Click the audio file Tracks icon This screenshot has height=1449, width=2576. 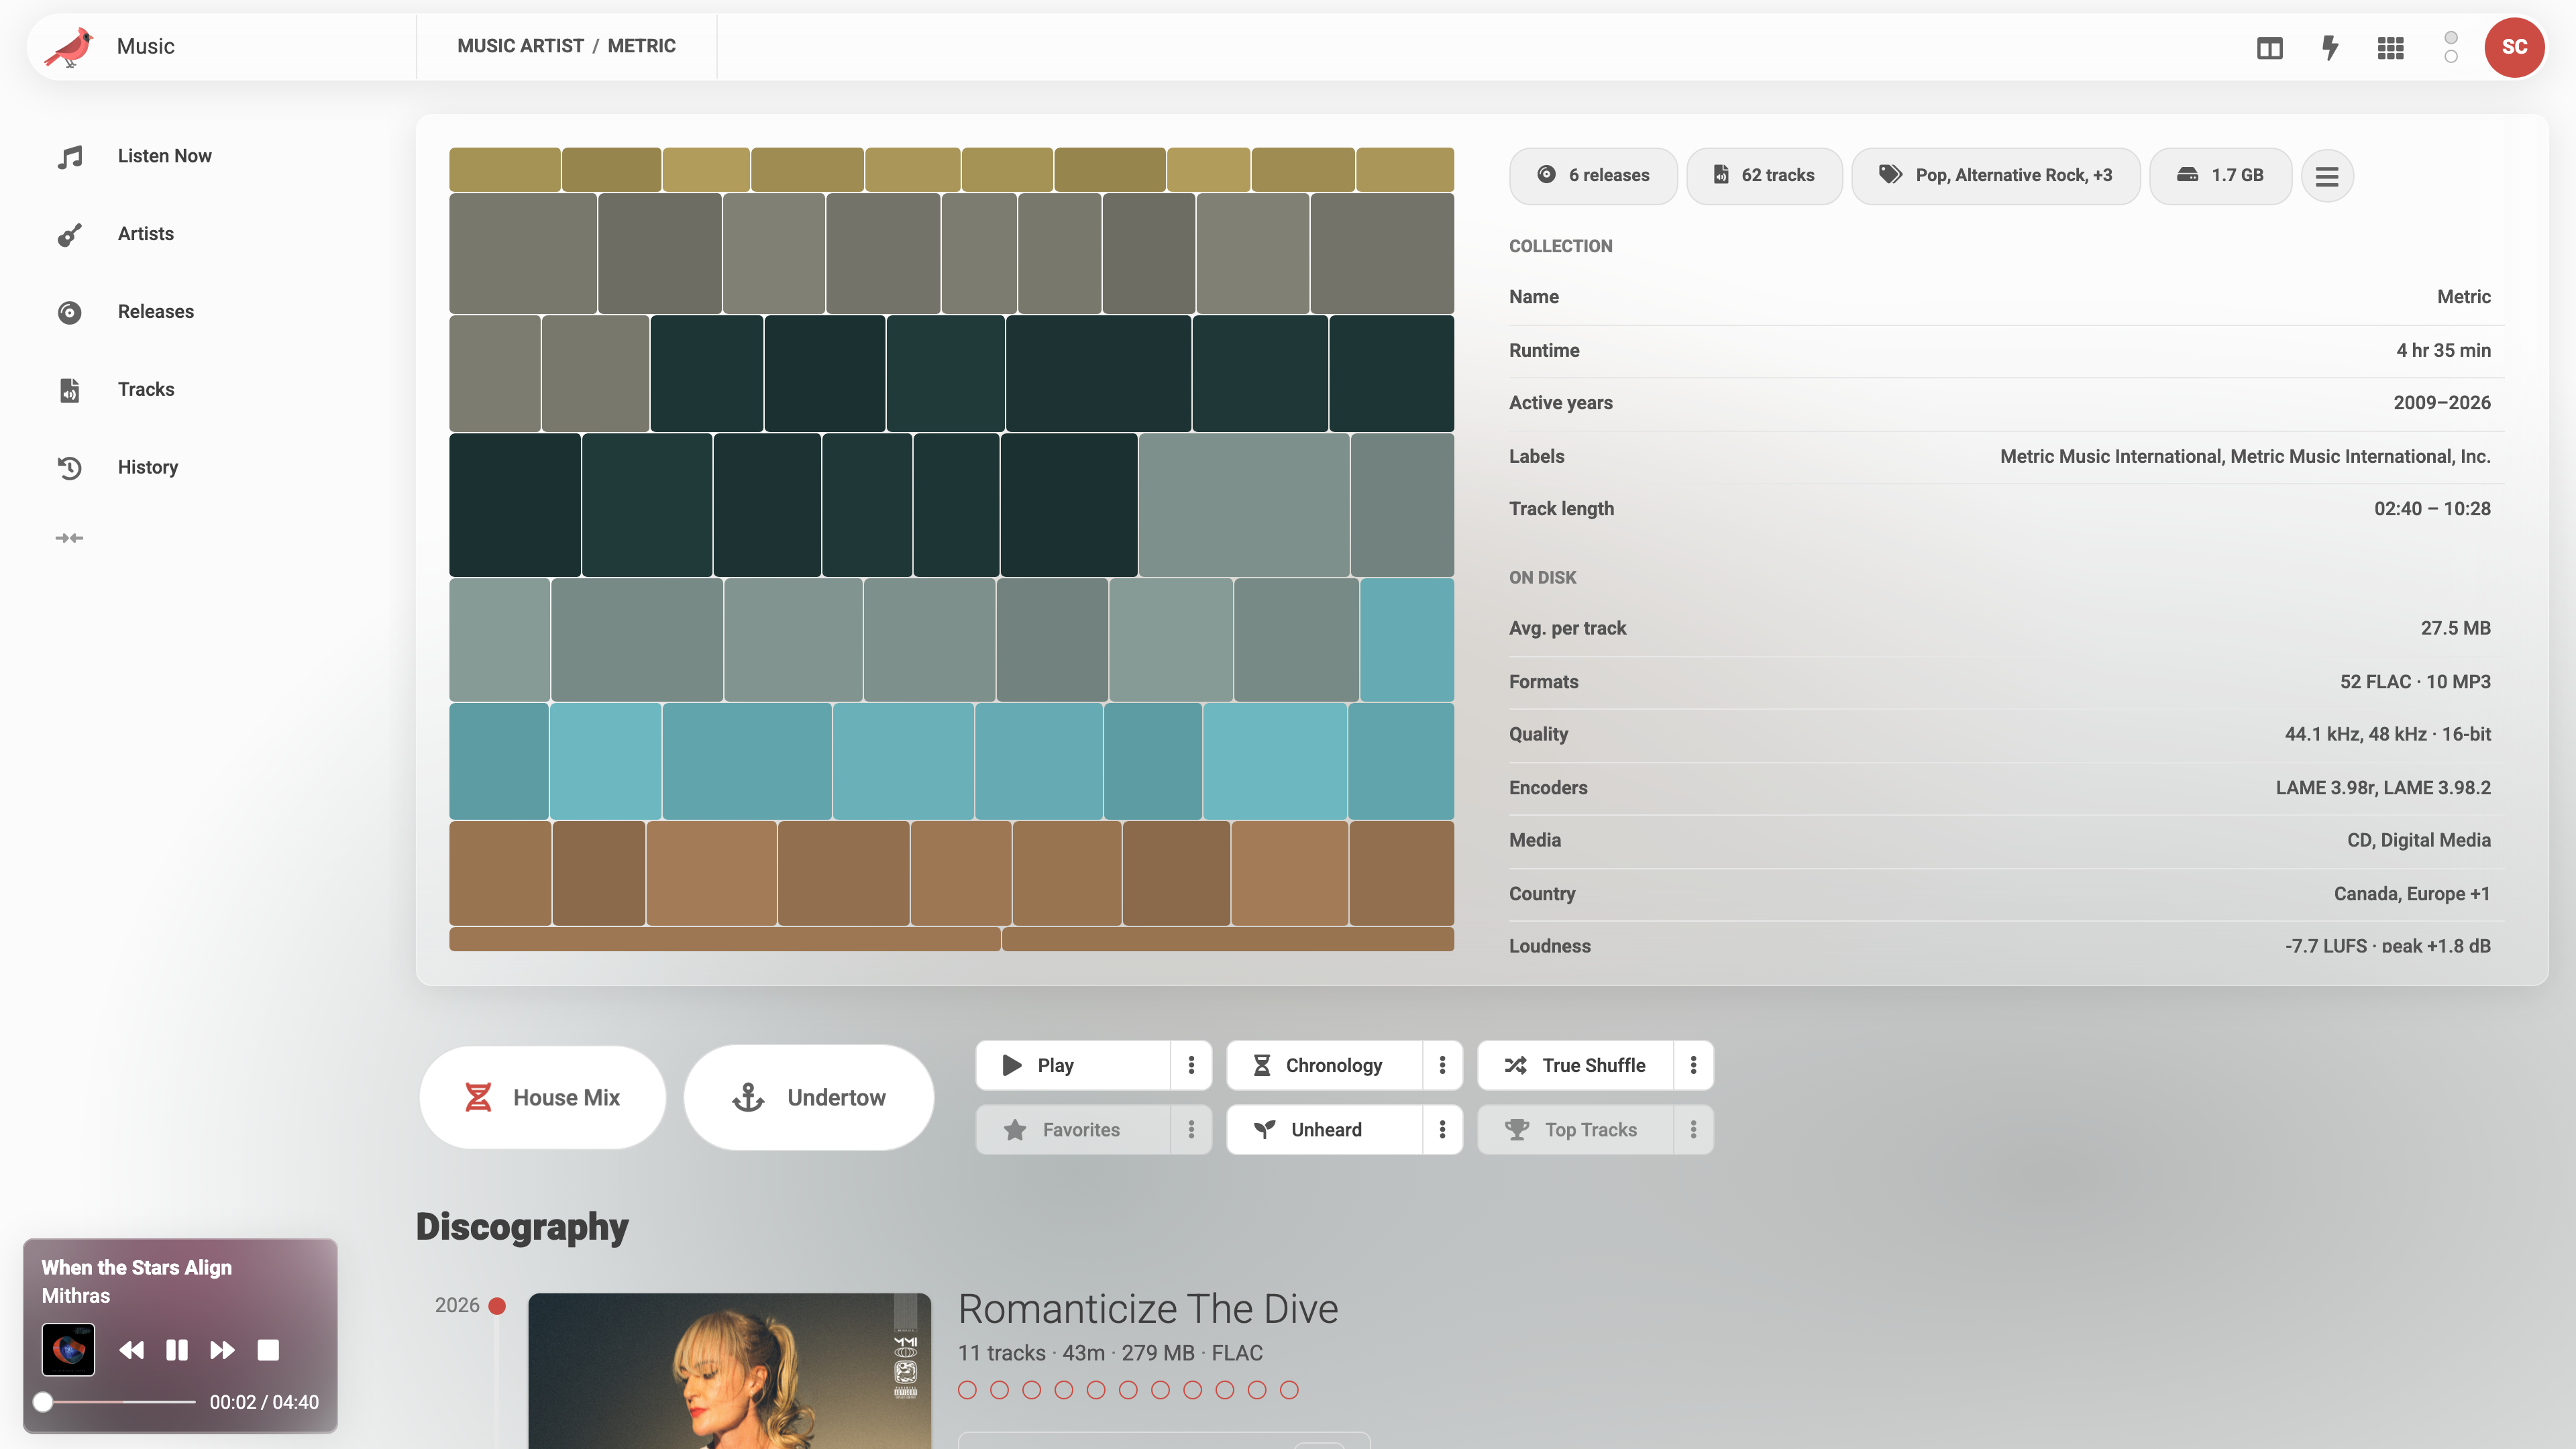pos(69,390)
